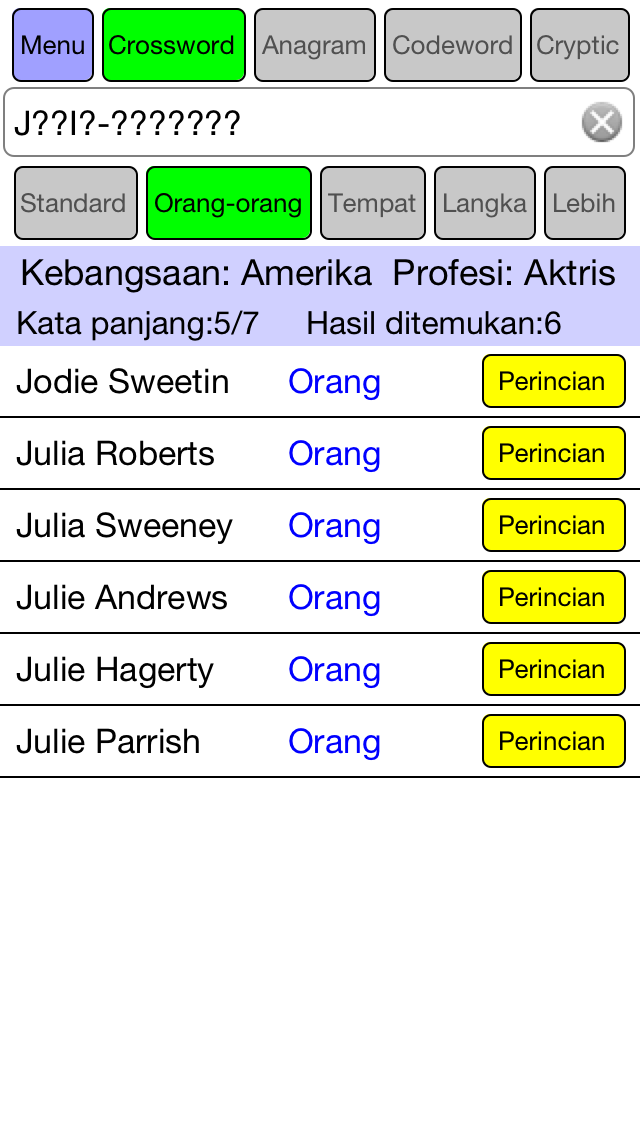Select the Cryptic mode tab
This screenshot has height=1136, width=640.
(579, 45)
